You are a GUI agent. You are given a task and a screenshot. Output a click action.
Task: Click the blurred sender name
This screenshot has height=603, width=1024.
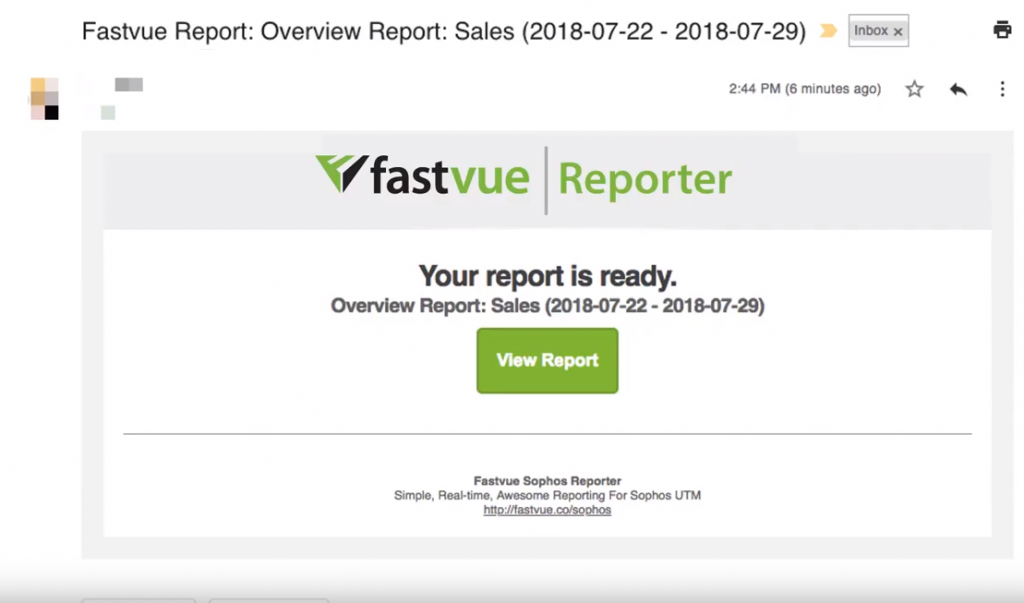pos(128,85)
